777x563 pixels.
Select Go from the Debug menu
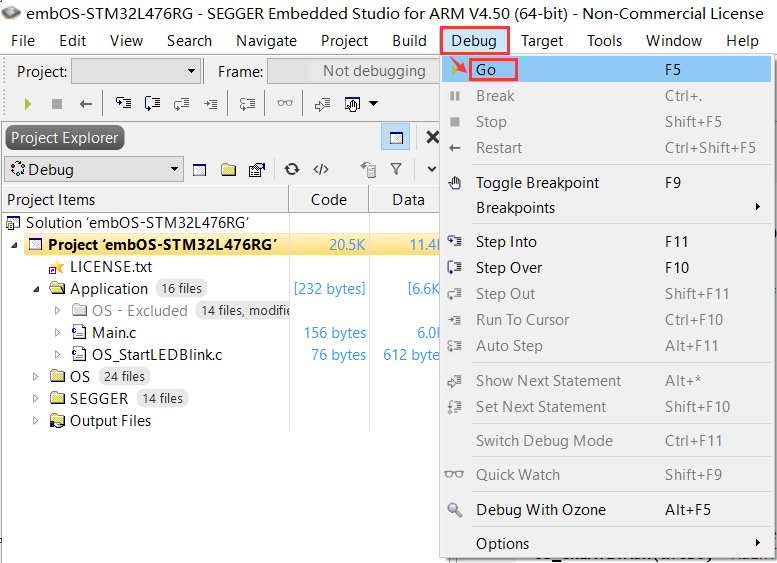pyautogui.click(x=607, y=69)
